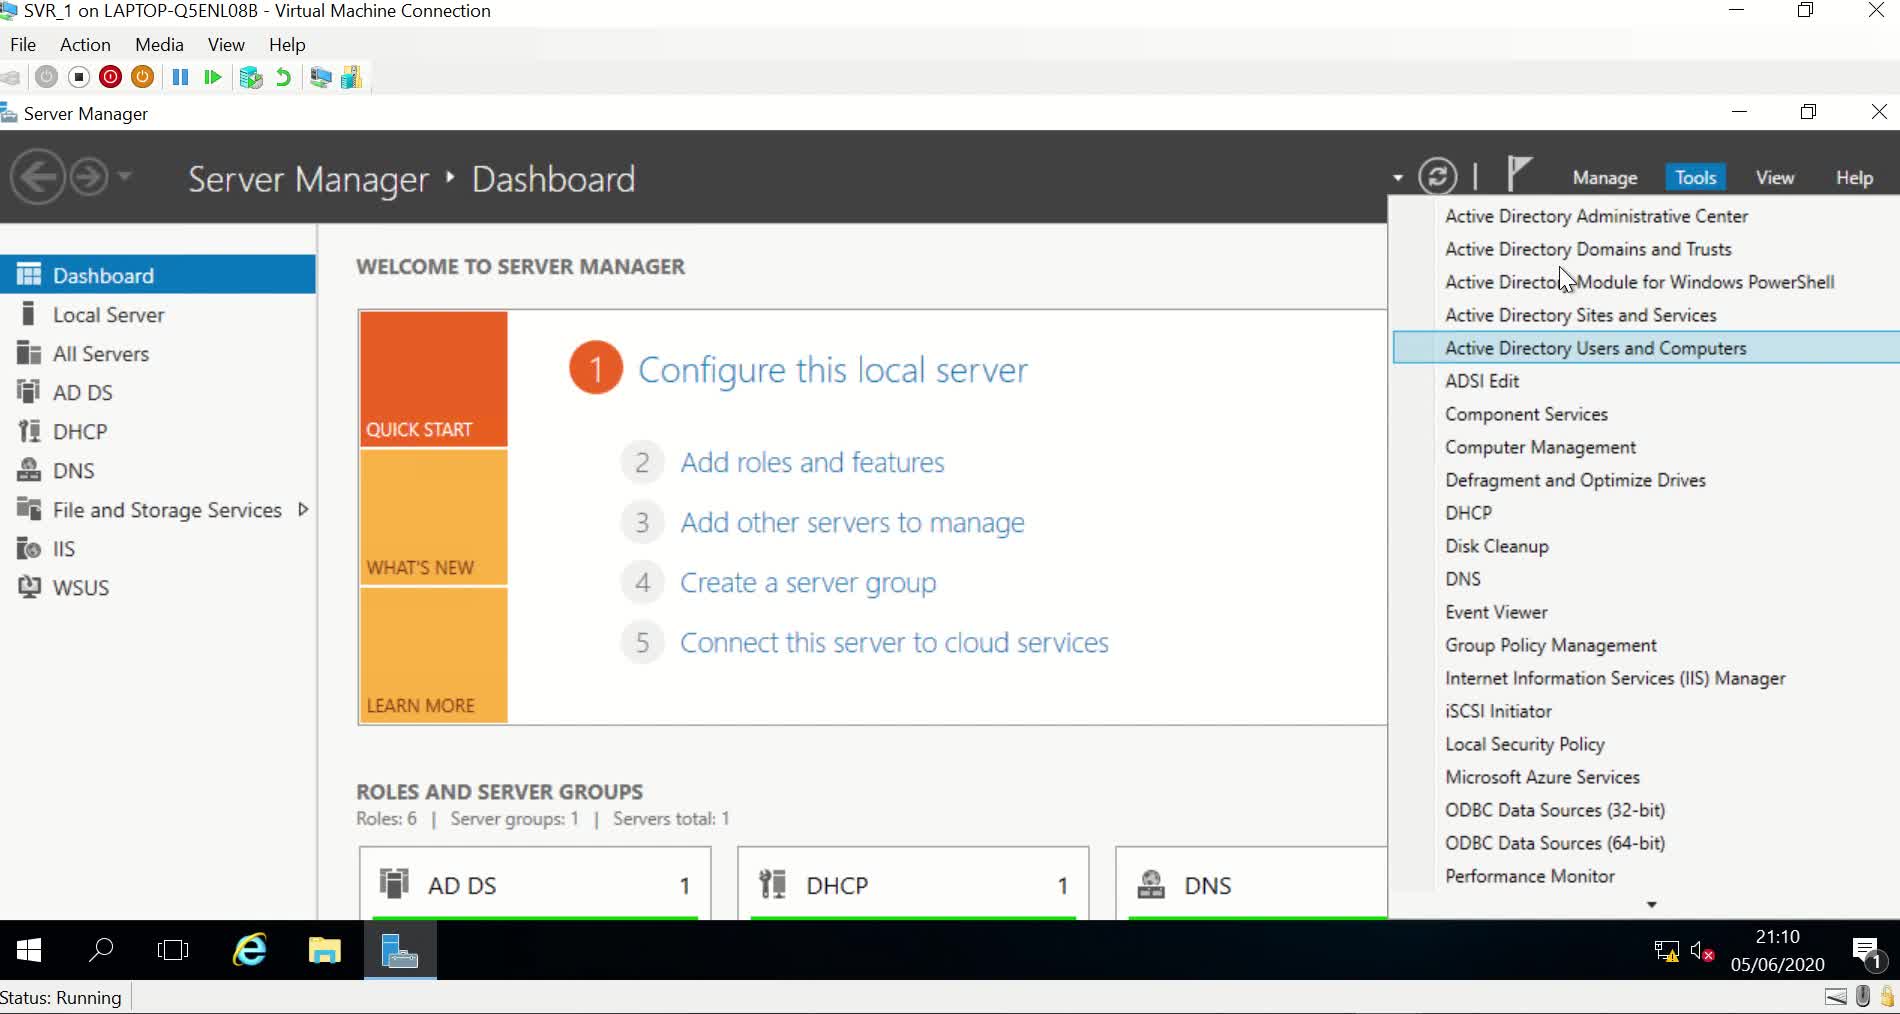Image resolution: width=1900 pixels, height=1014 pixels.
Task: Click the VM pause button in toolbar
Action: click(x=180, y=77)
